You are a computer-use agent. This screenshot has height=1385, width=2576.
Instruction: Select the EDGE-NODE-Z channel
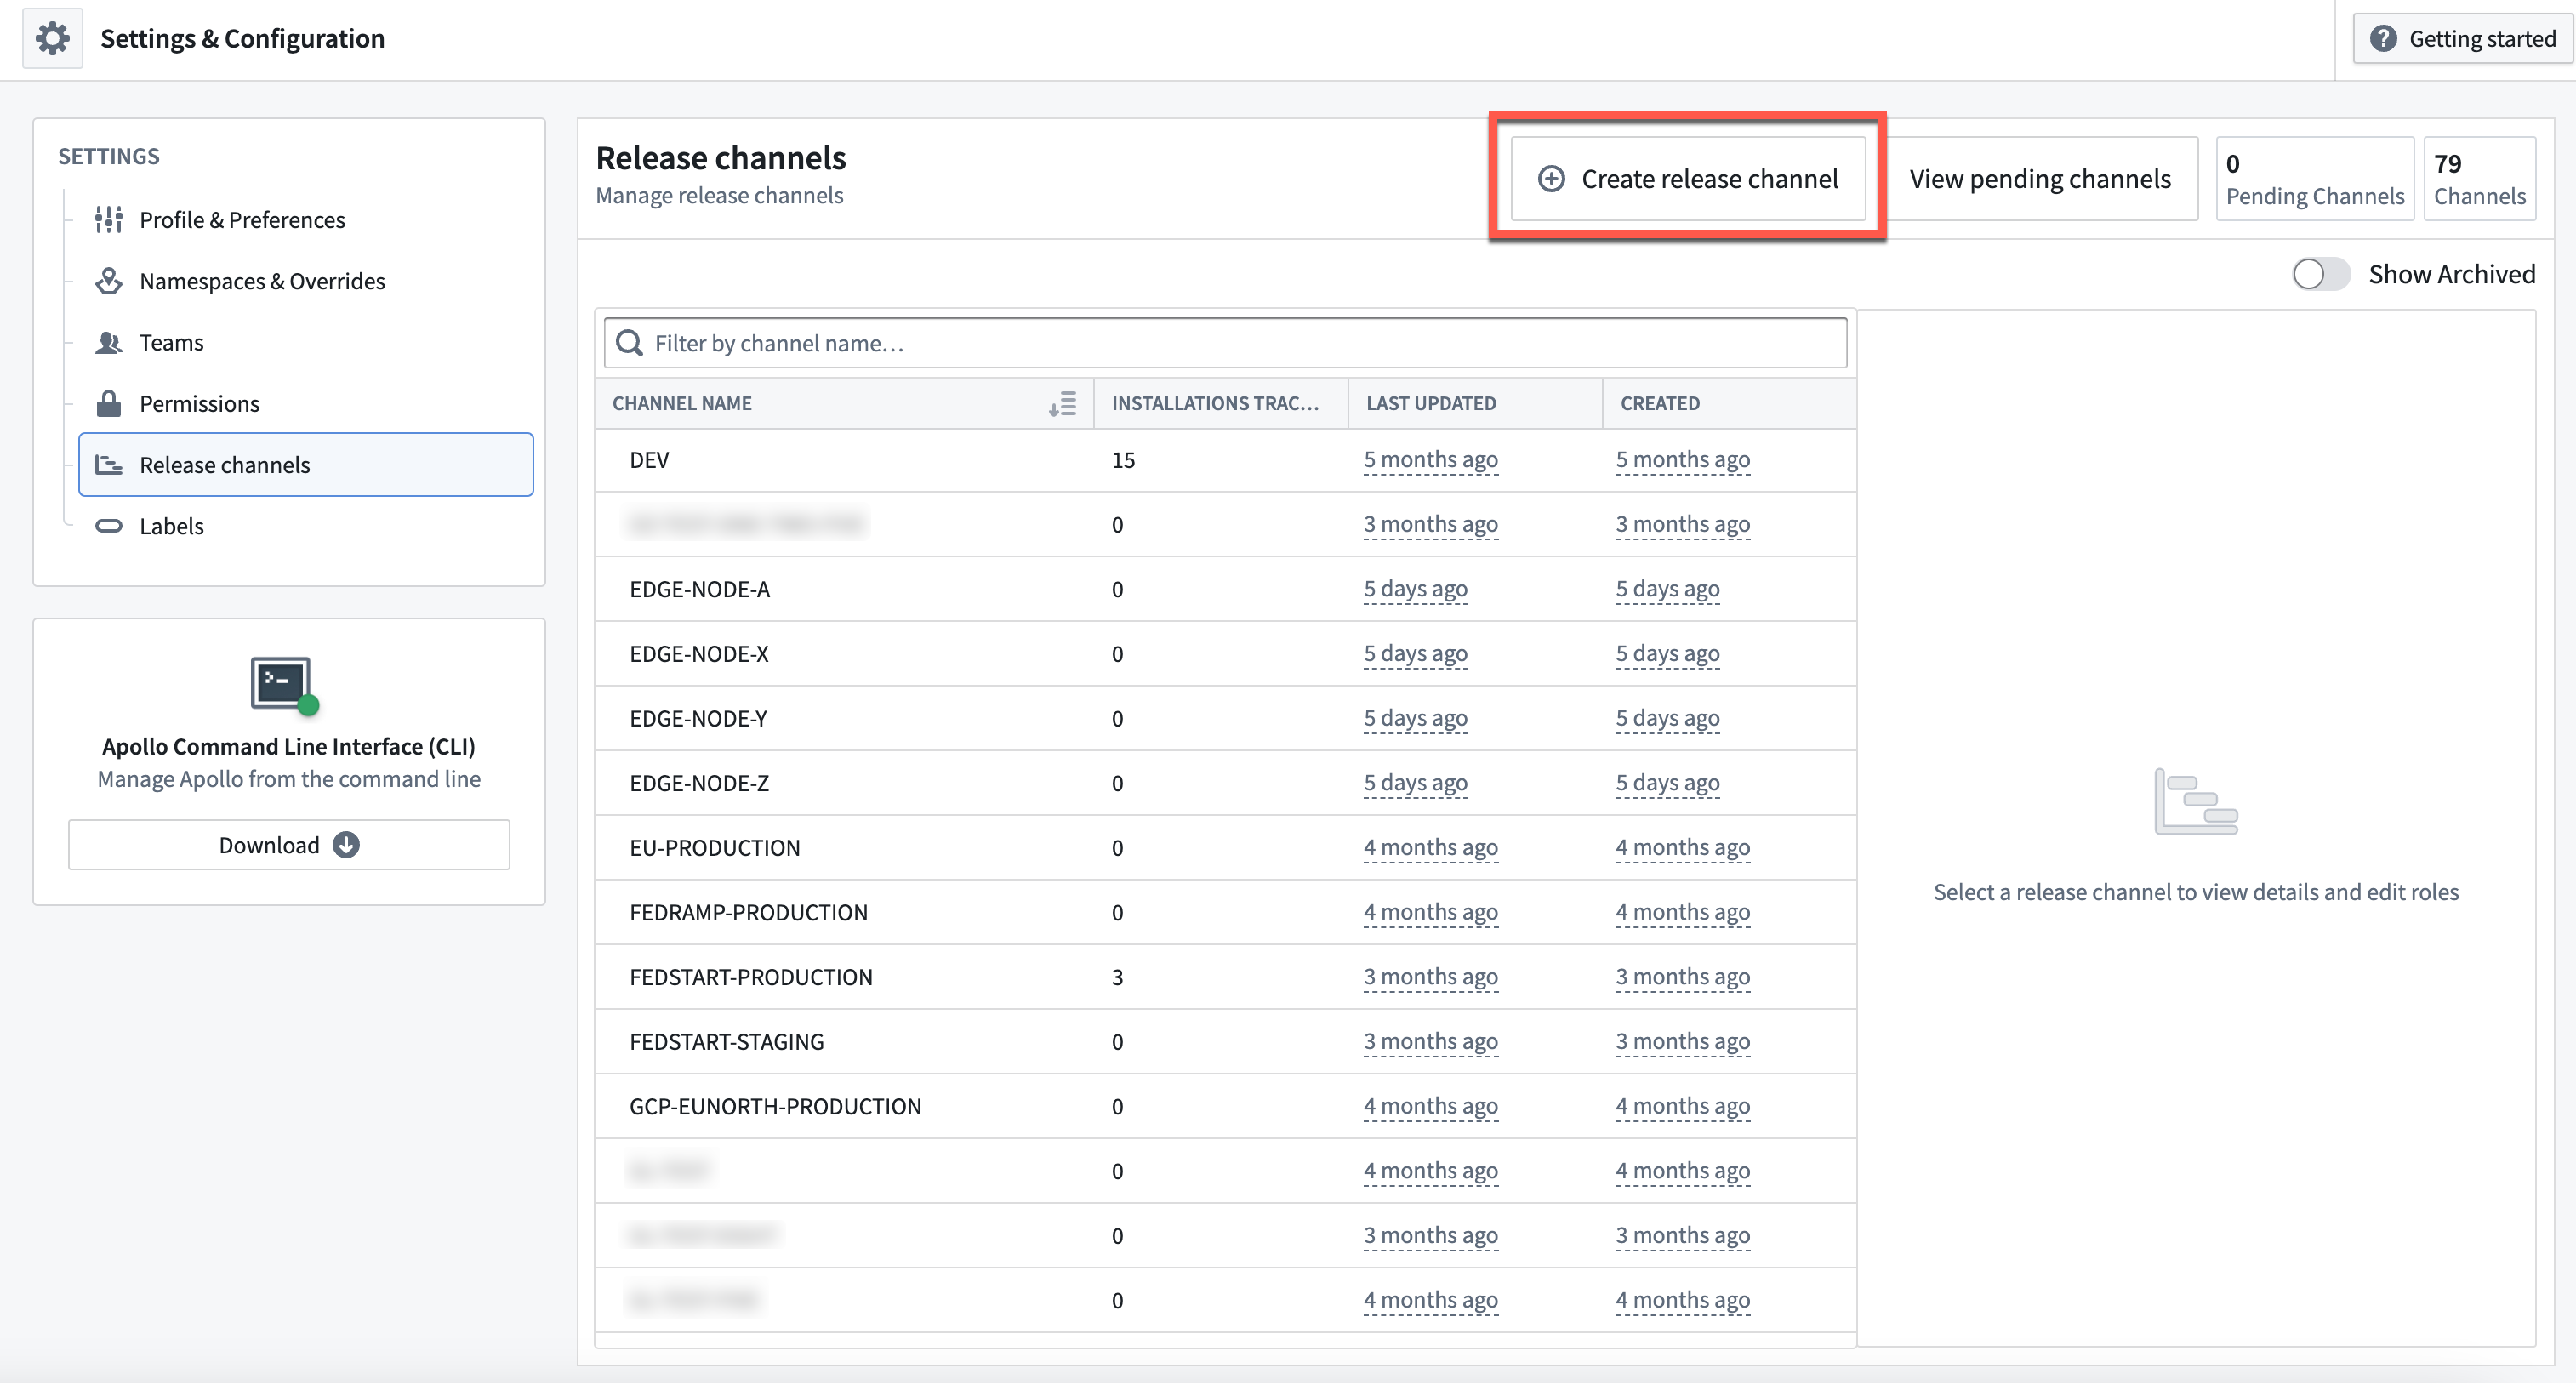click(1225, 783)
